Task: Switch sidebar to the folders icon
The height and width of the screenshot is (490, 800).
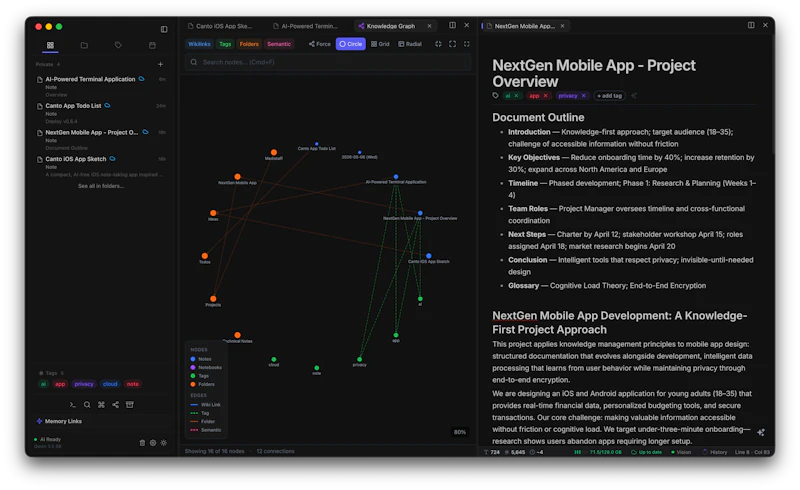Action: tap(84, 45)
